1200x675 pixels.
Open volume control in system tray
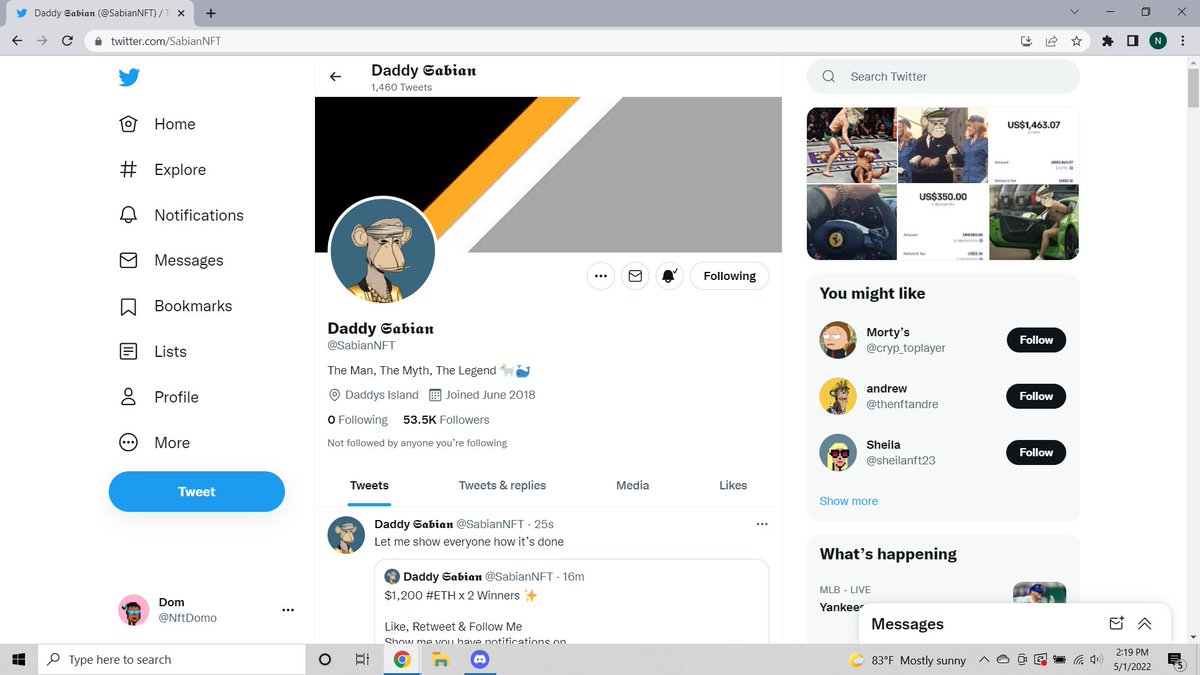pos(1095,659)
